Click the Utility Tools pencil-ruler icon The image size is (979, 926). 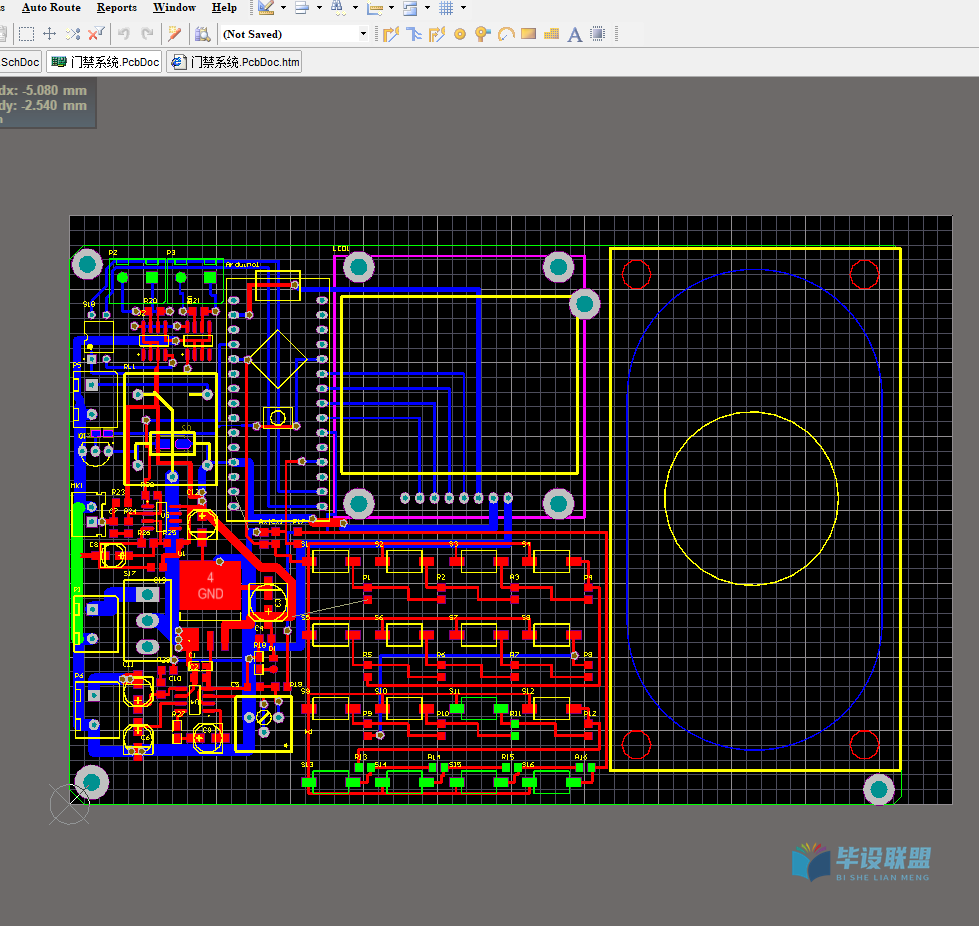[267, 8]
